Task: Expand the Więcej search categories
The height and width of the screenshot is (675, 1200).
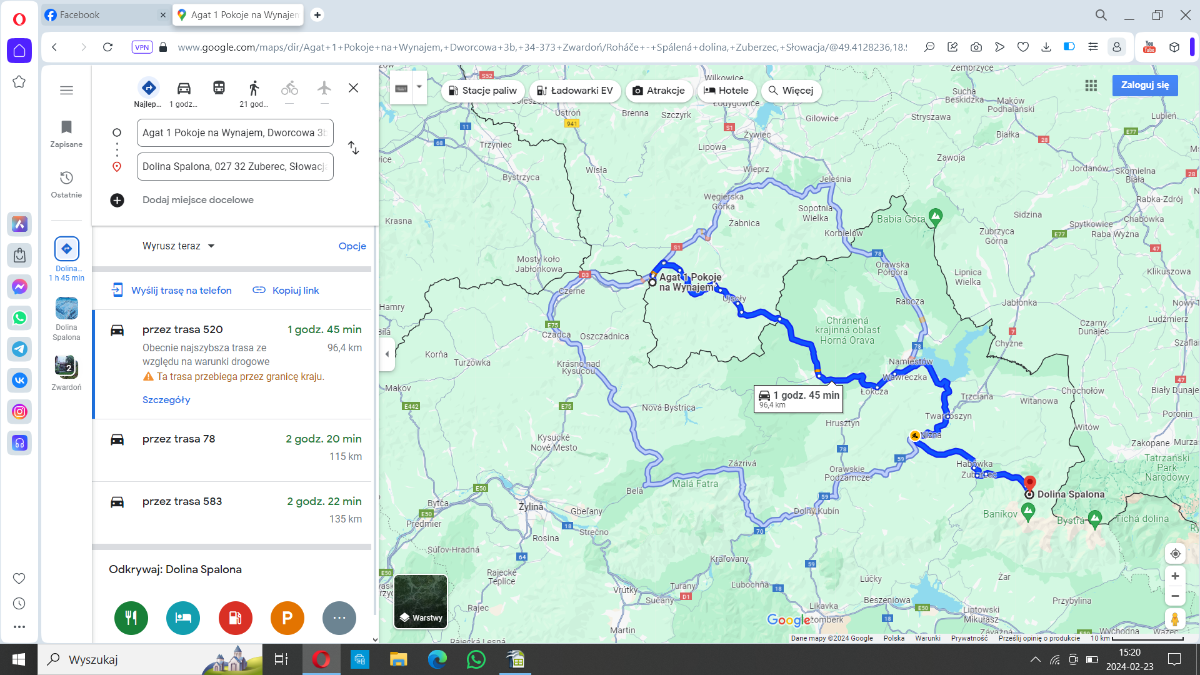Action: coord(789,90)
